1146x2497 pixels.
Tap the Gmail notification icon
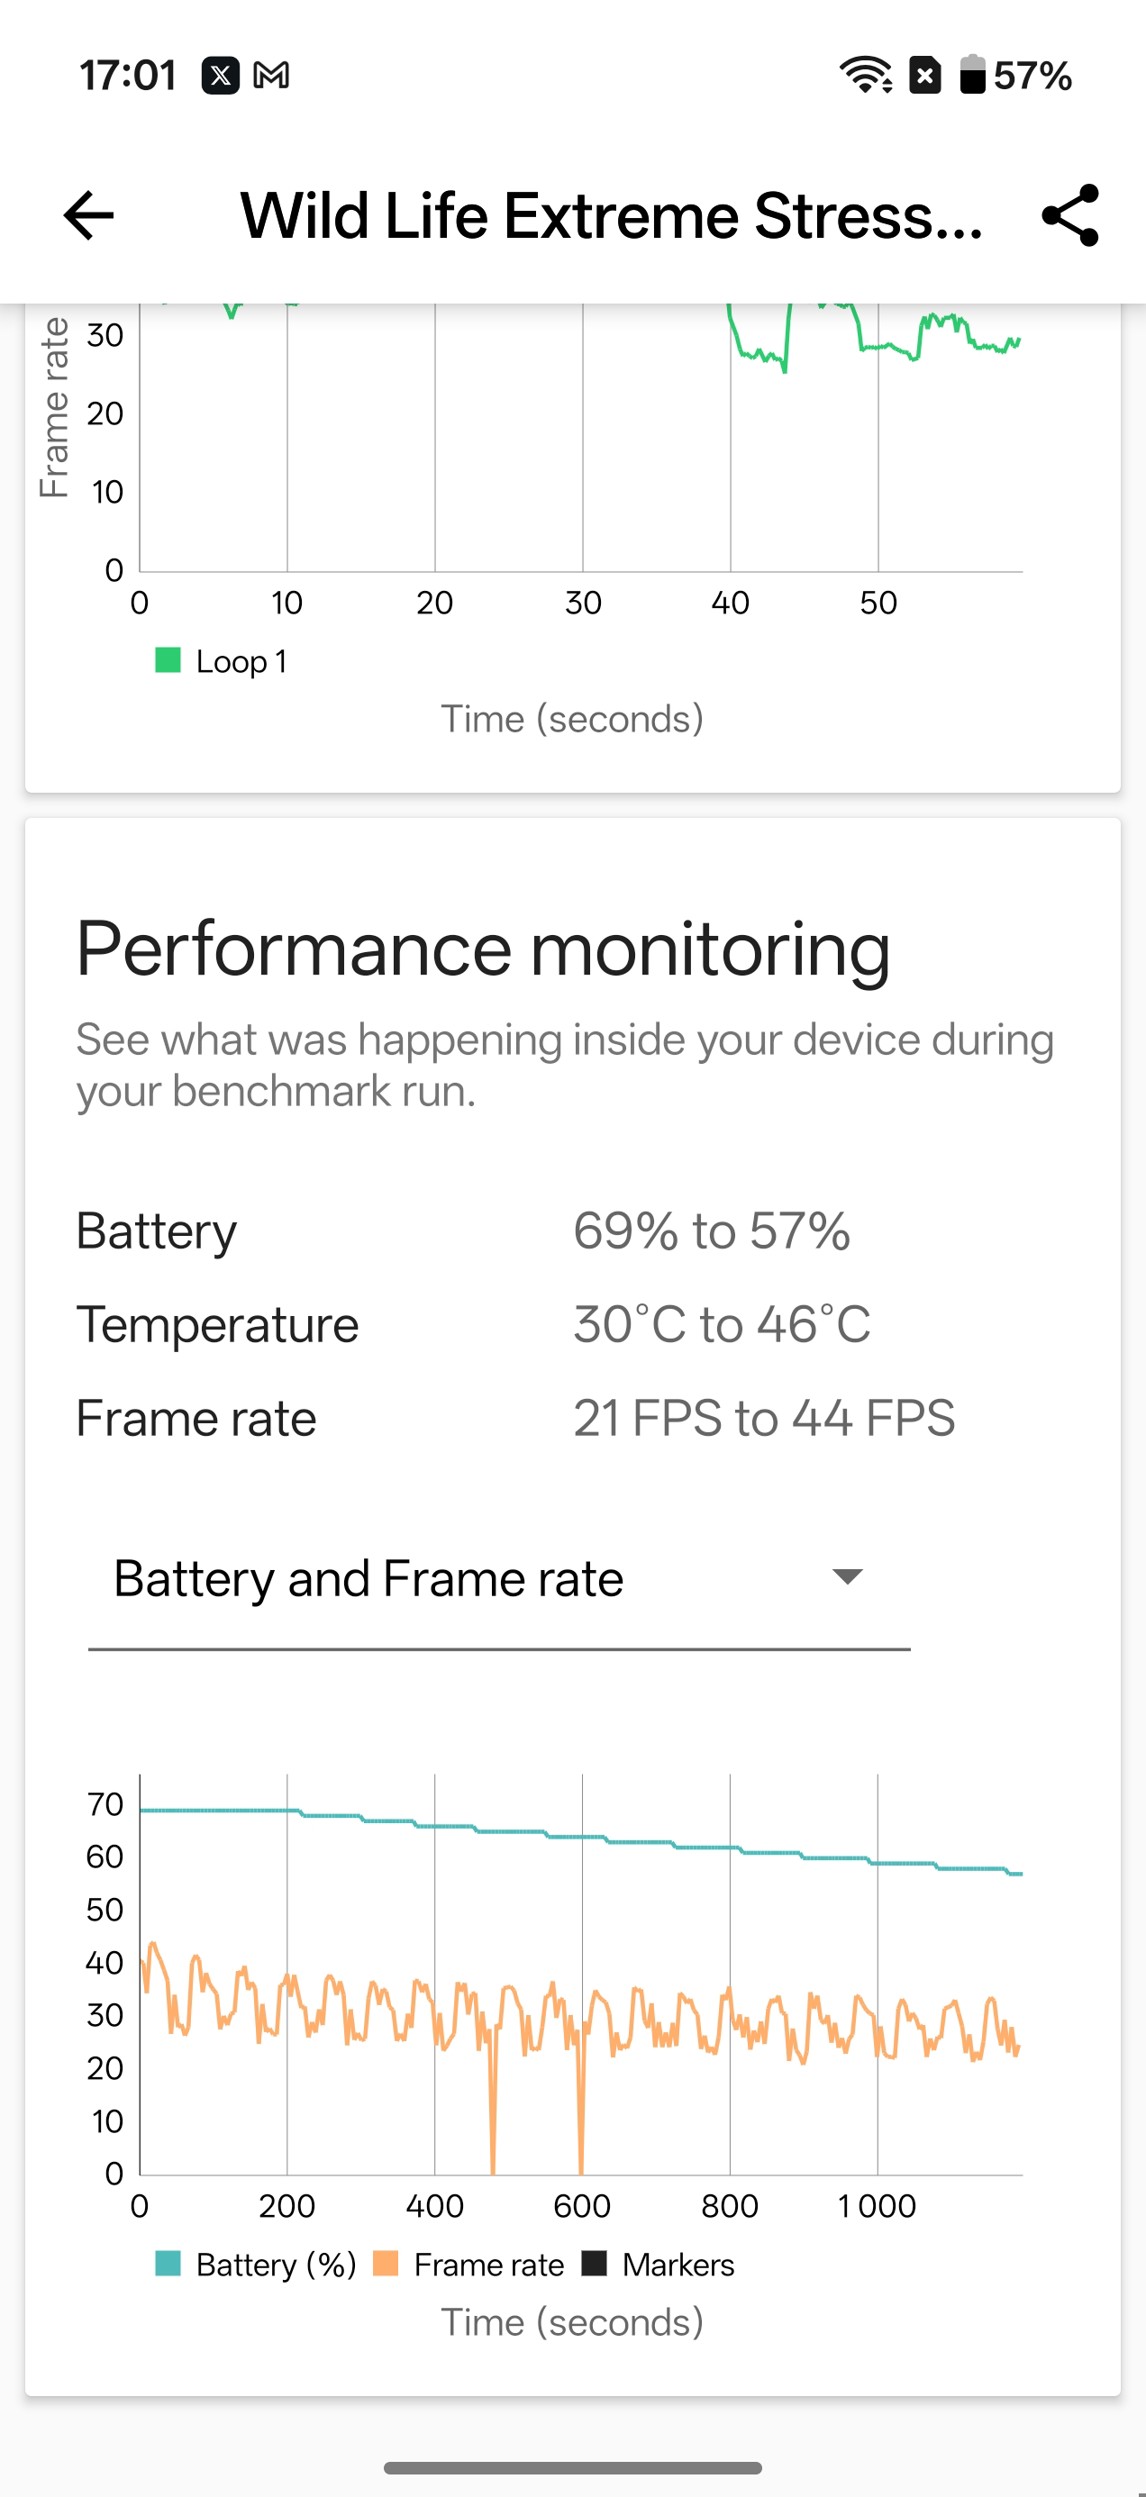click(271, 75)
